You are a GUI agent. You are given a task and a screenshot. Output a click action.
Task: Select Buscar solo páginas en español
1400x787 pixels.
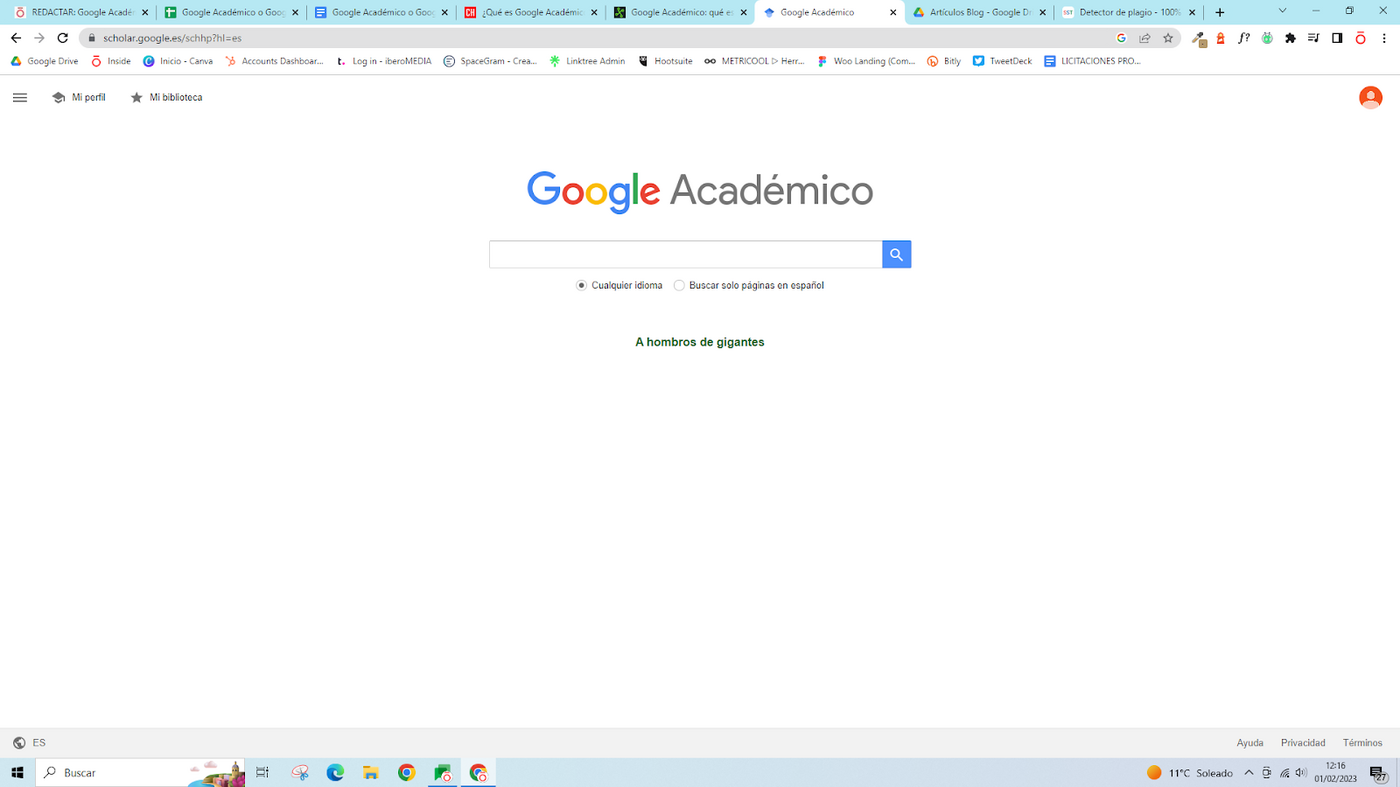749,285
